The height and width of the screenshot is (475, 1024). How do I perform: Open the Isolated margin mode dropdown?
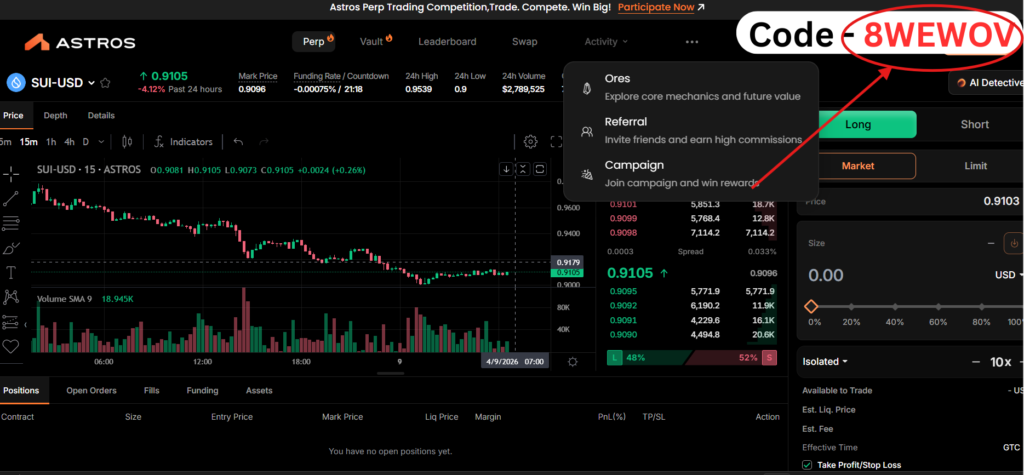pos(825,361)
